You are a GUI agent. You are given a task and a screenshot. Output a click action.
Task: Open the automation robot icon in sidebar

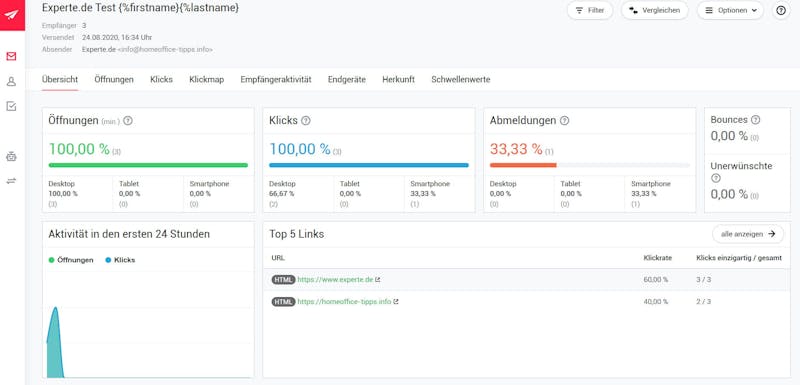click(11, 157)
